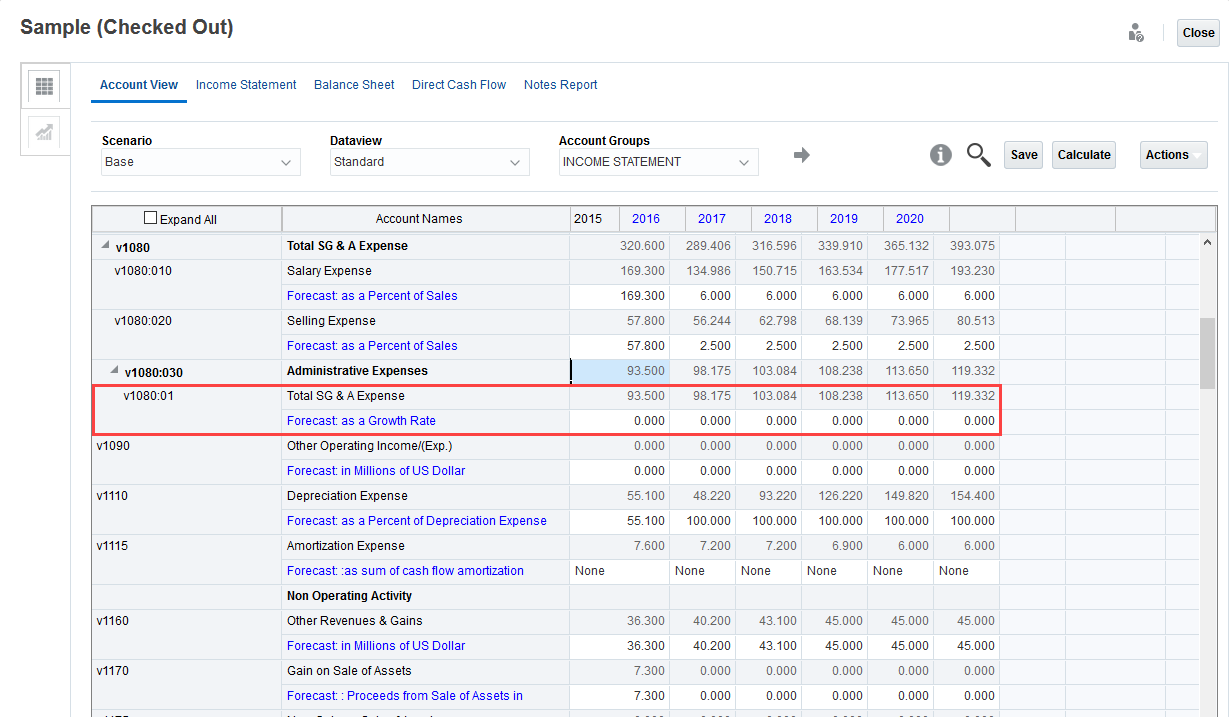1229x717 pixels.
Task: Switch to the Balance Sheet tab
Action: [354, 85]
